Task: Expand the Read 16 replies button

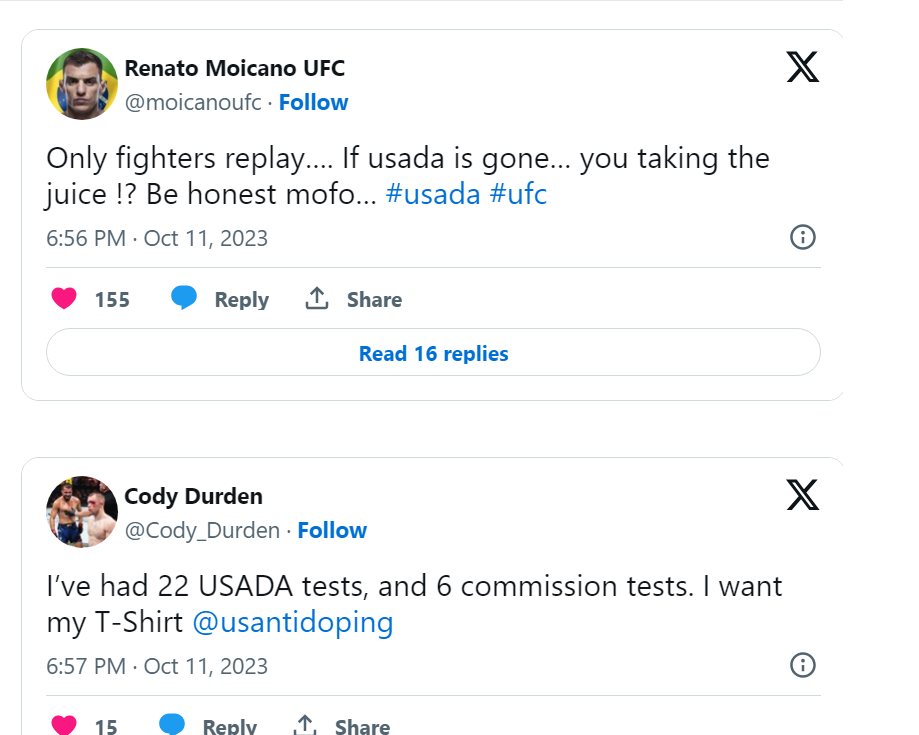Action: click(x=433, y=354)
